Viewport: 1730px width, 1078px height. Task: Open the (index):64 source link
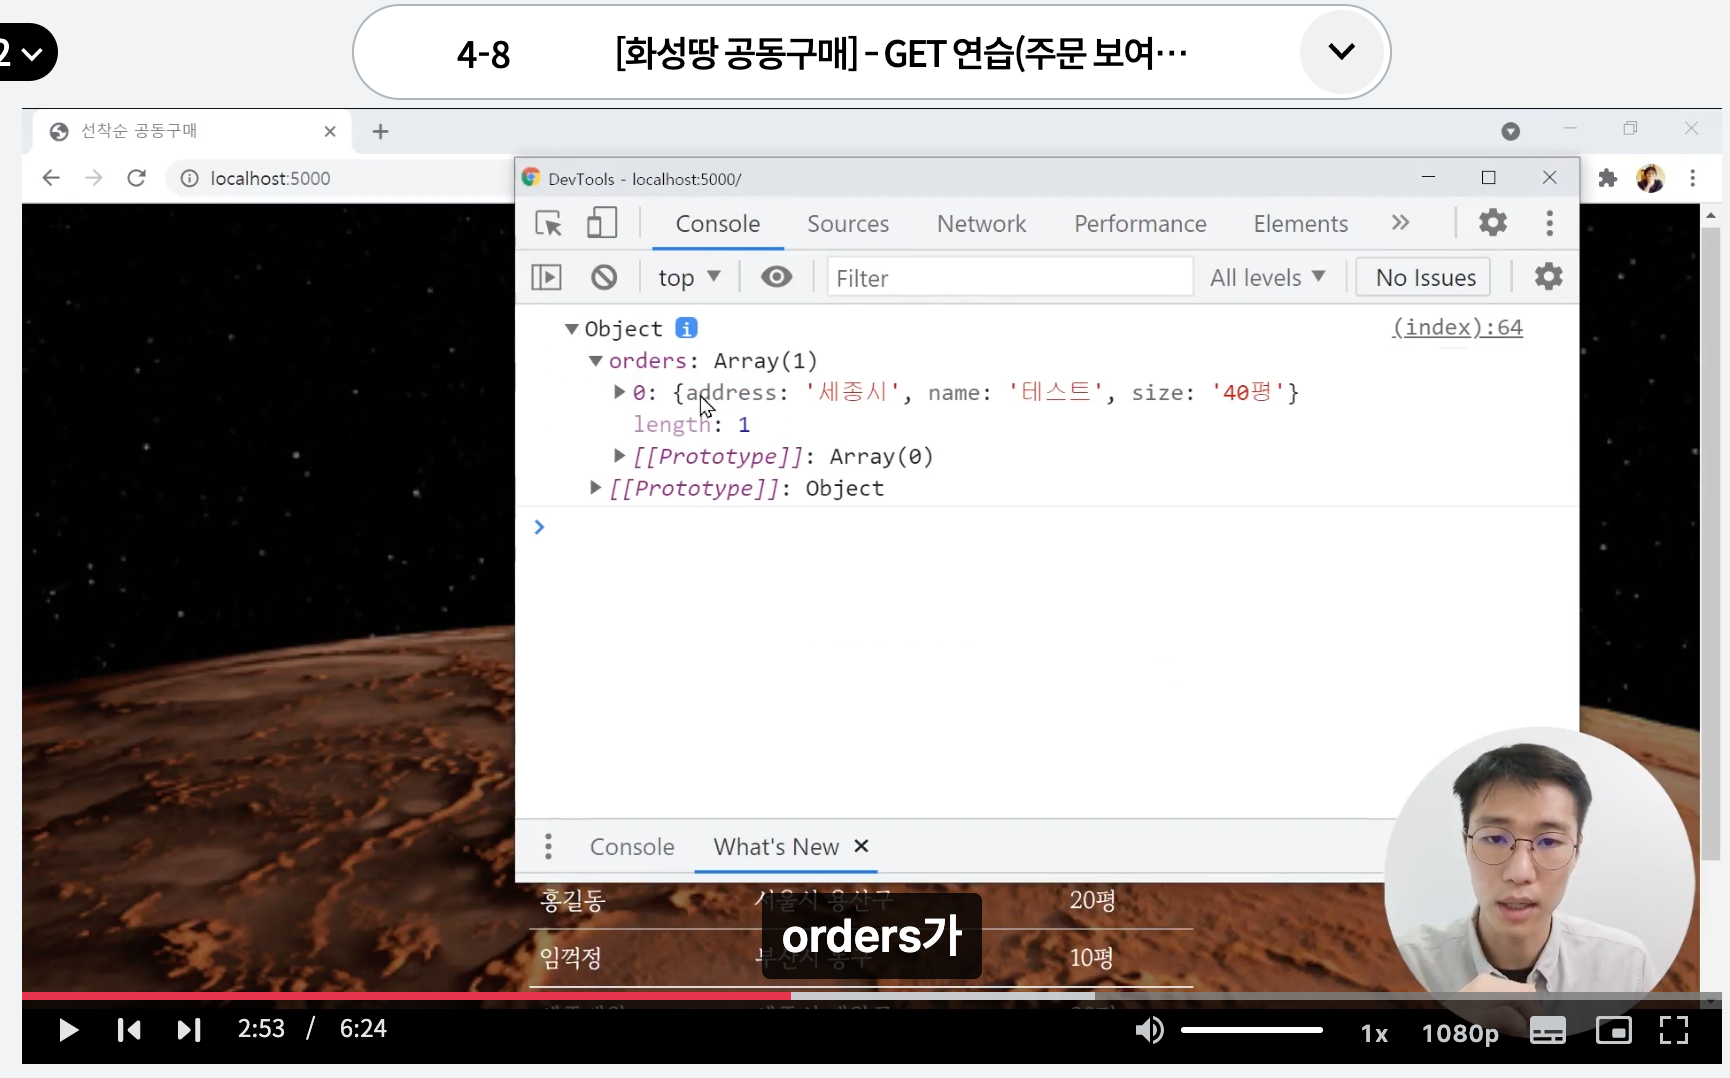coord(1458,327)
